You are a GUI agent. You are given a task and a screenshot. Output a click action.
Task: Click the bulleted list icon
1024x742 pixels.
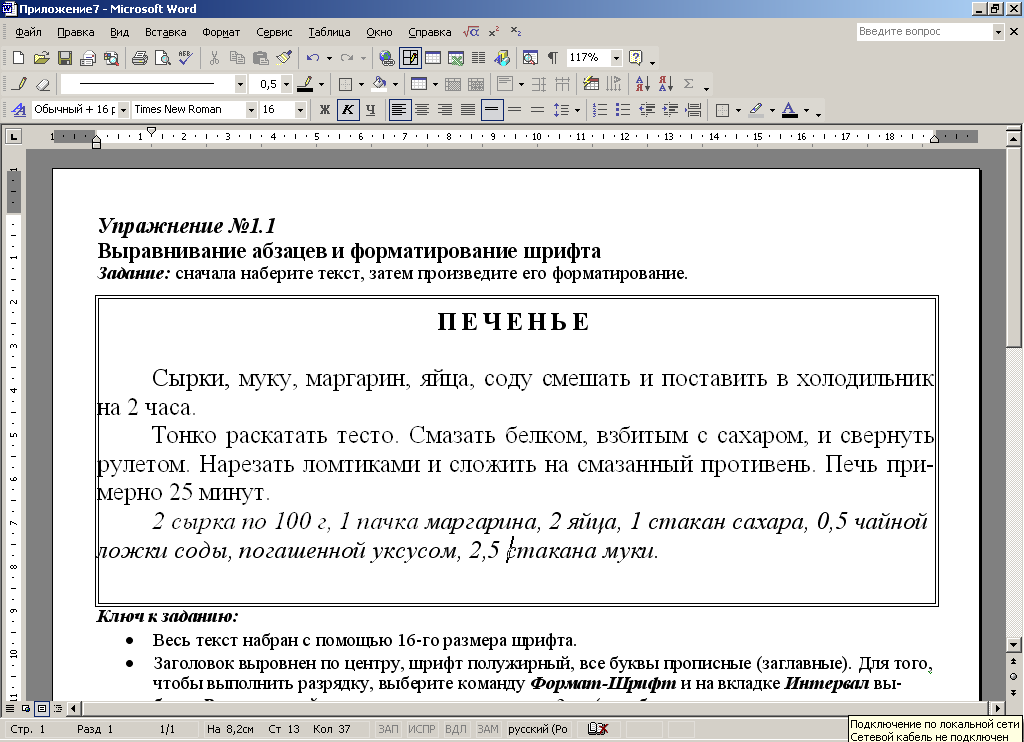tap(623, 110)
